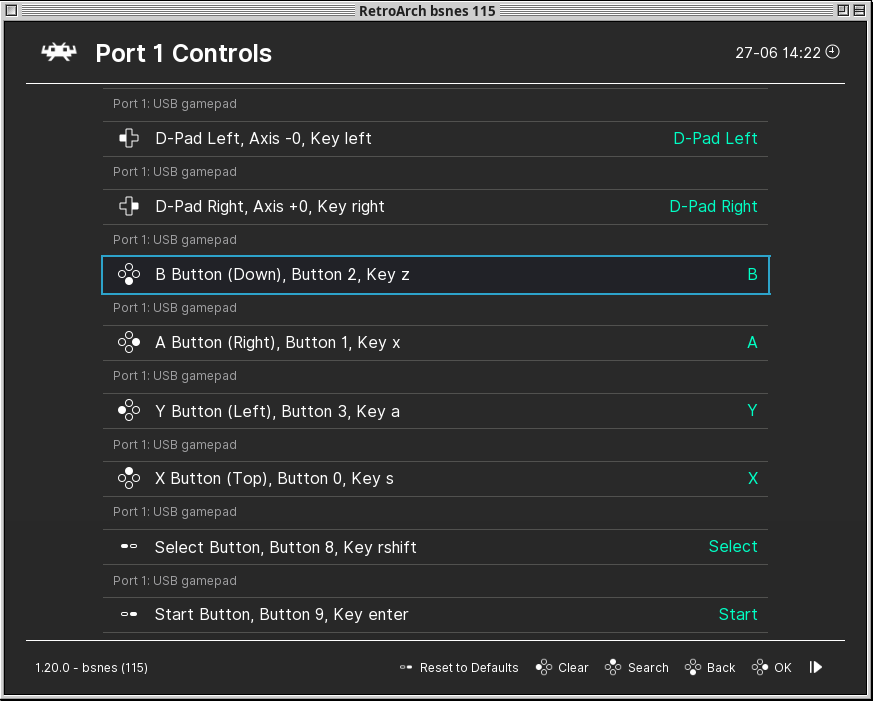Click the play-step arrow in the footer

816,667
